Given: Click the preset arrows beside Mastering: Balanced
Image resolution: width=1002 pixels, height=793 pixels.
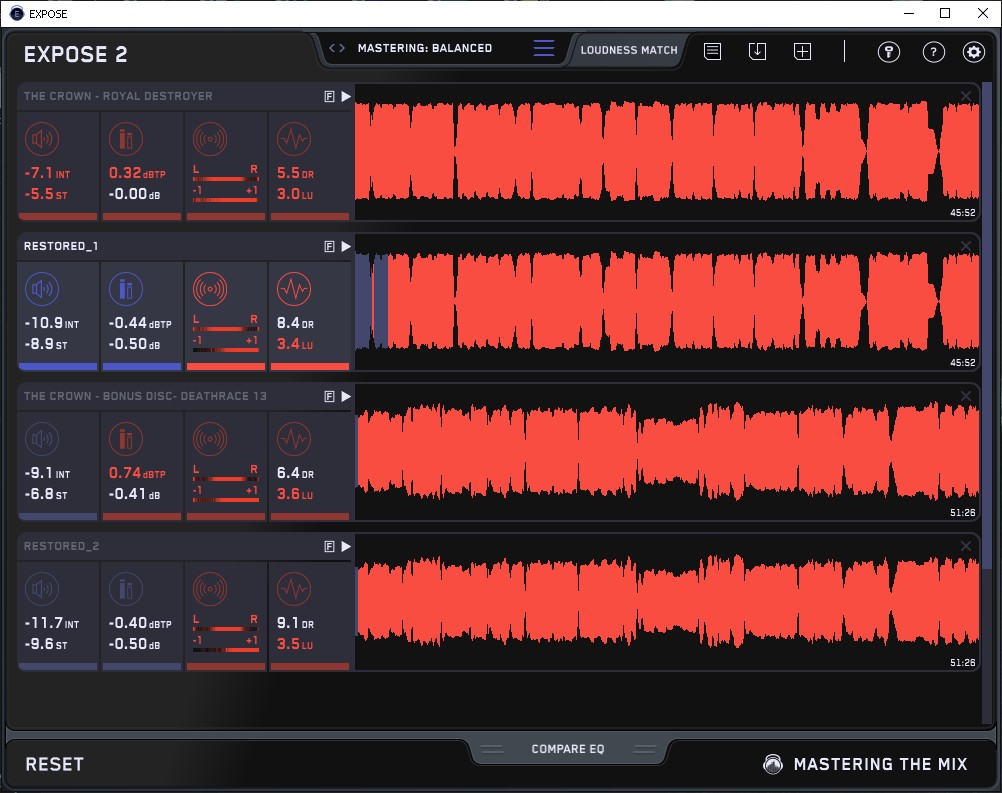Looking at the screenshot, I should coord(337,48).
